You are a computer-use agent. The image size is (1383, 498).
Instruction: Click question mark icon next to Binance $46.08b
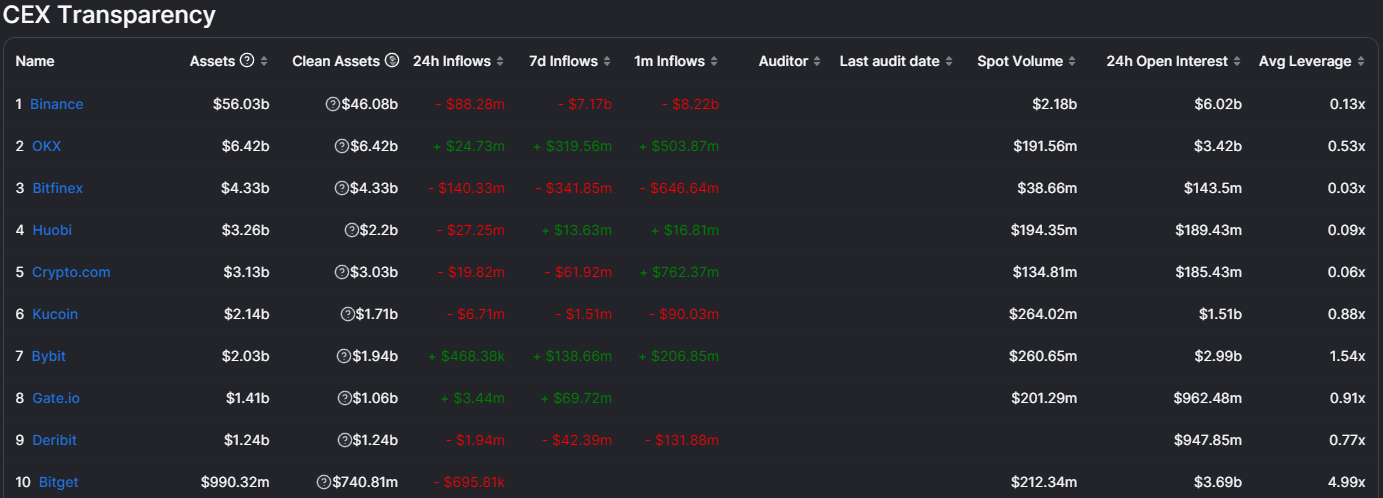pyautogui.click(x=333, y=104)
